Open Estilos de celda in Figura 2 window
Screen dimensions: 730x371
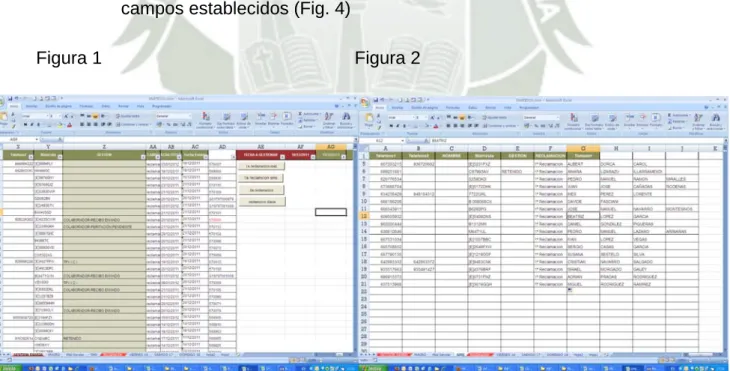coord(612,121)
